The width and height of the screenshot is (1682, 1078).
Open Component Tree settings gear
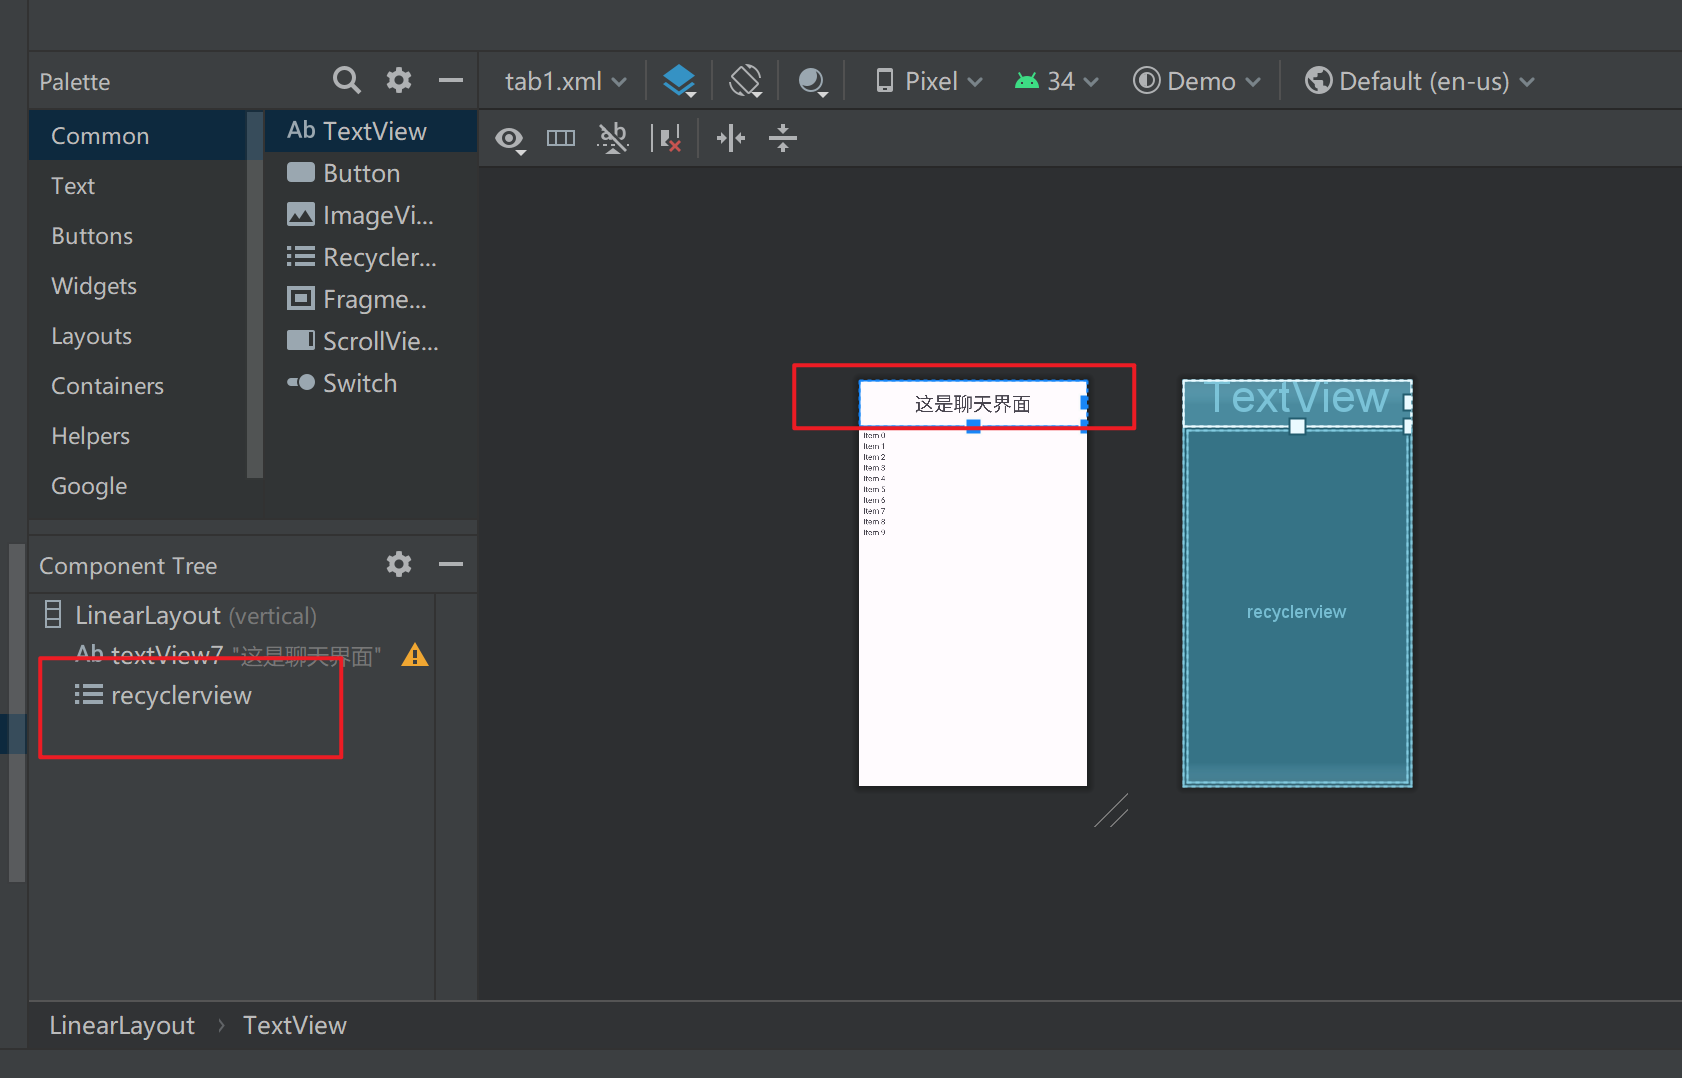click(399, 564)
